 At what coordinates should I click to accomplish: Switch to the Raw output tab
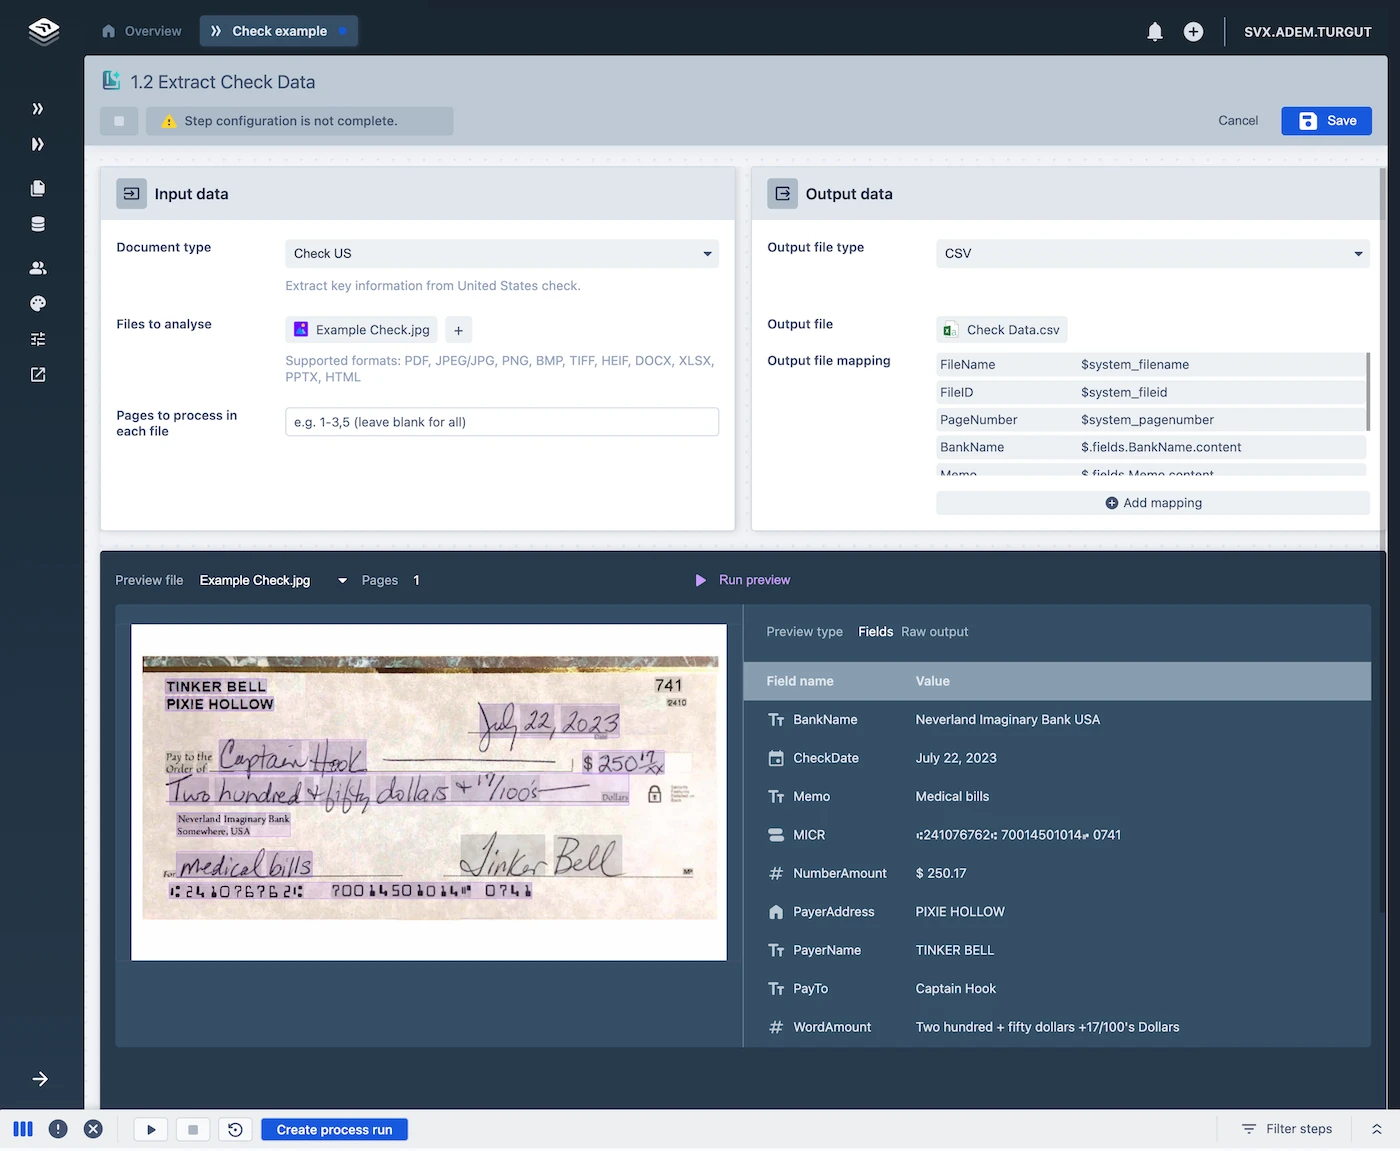click(934, 631)
